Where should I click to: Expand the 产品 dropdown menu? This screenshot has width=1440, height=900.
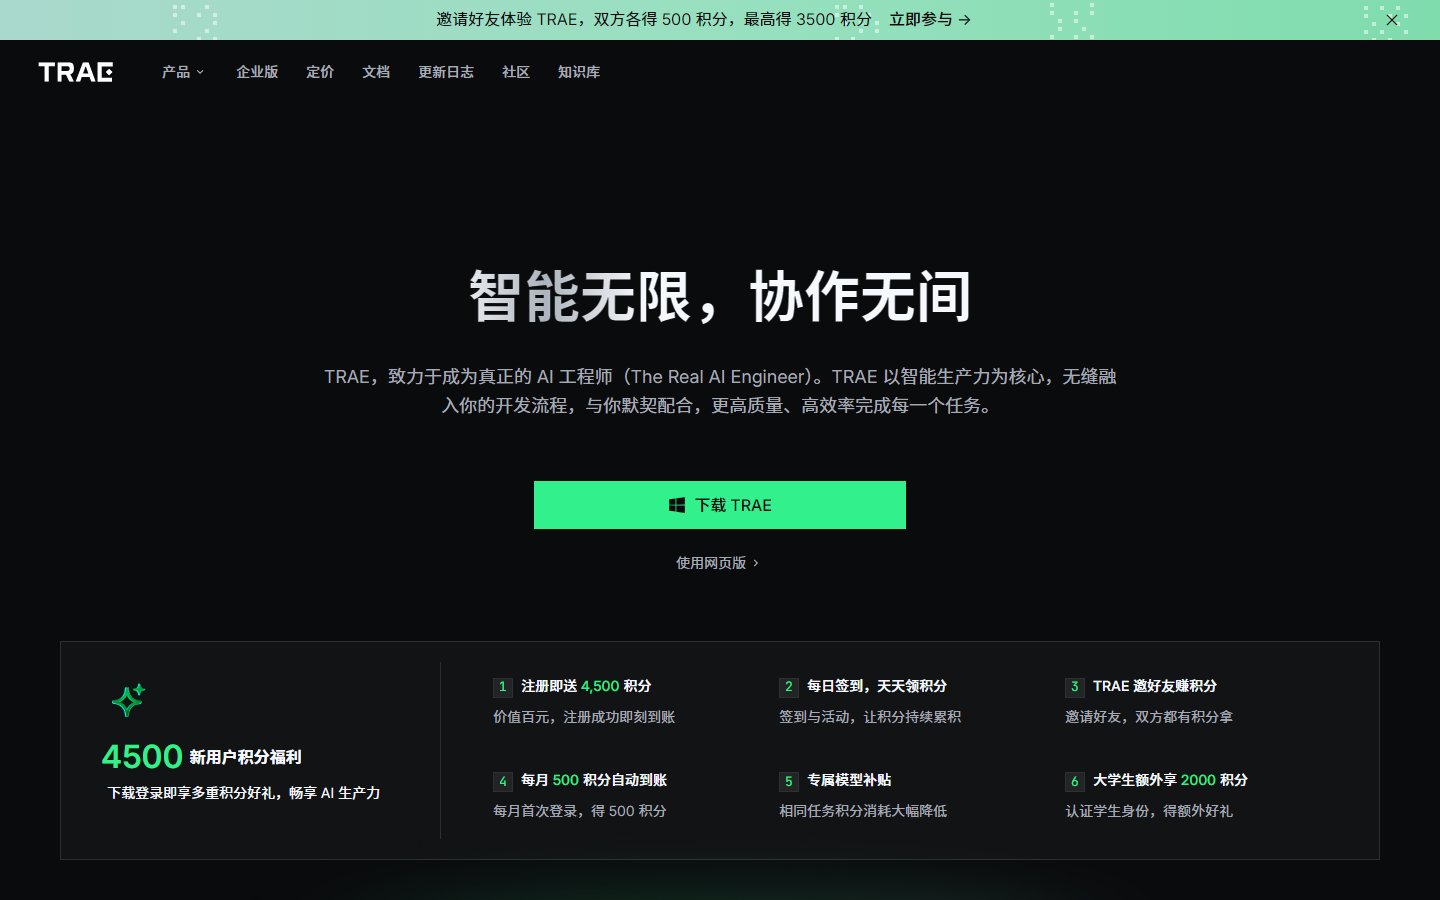click(x=183, y=72)
